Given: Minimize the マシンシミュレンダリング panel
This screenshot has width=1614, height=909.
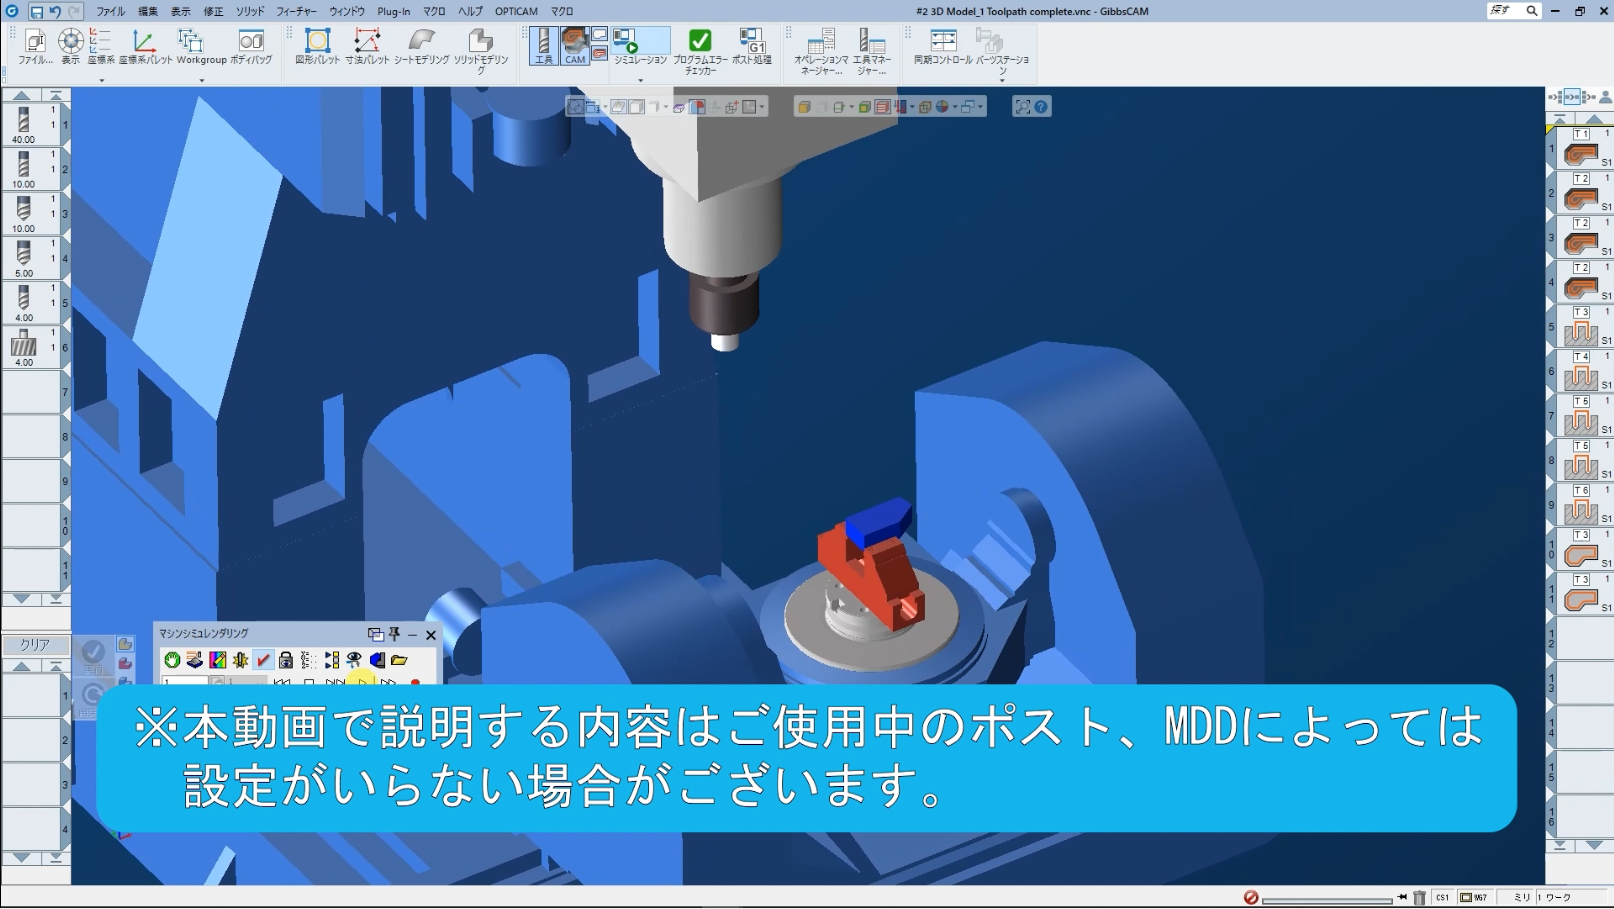Looking at the screenshot, I should (412, 635).
